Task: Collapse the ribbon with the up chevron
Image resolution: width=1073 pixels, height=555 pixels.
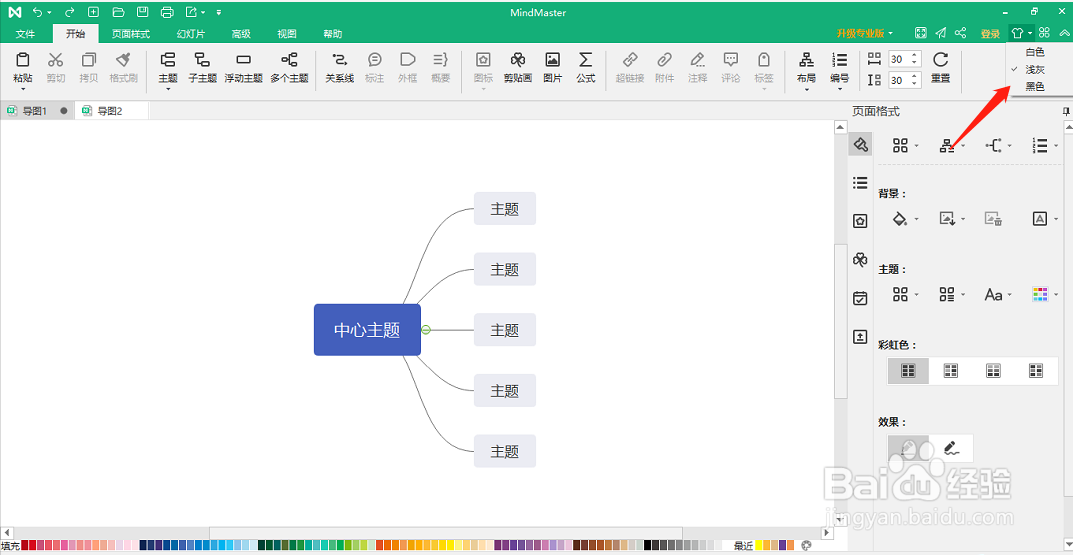Action: (x=1063, y=33)
